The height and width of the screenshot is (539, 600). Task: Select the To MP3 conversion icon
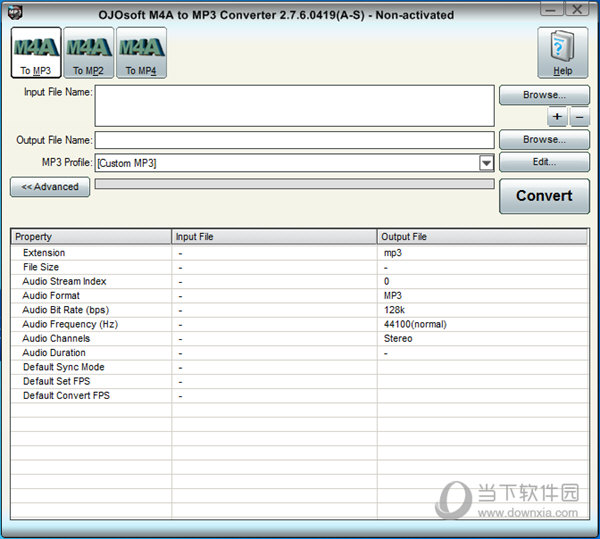(x=36, y=52)
